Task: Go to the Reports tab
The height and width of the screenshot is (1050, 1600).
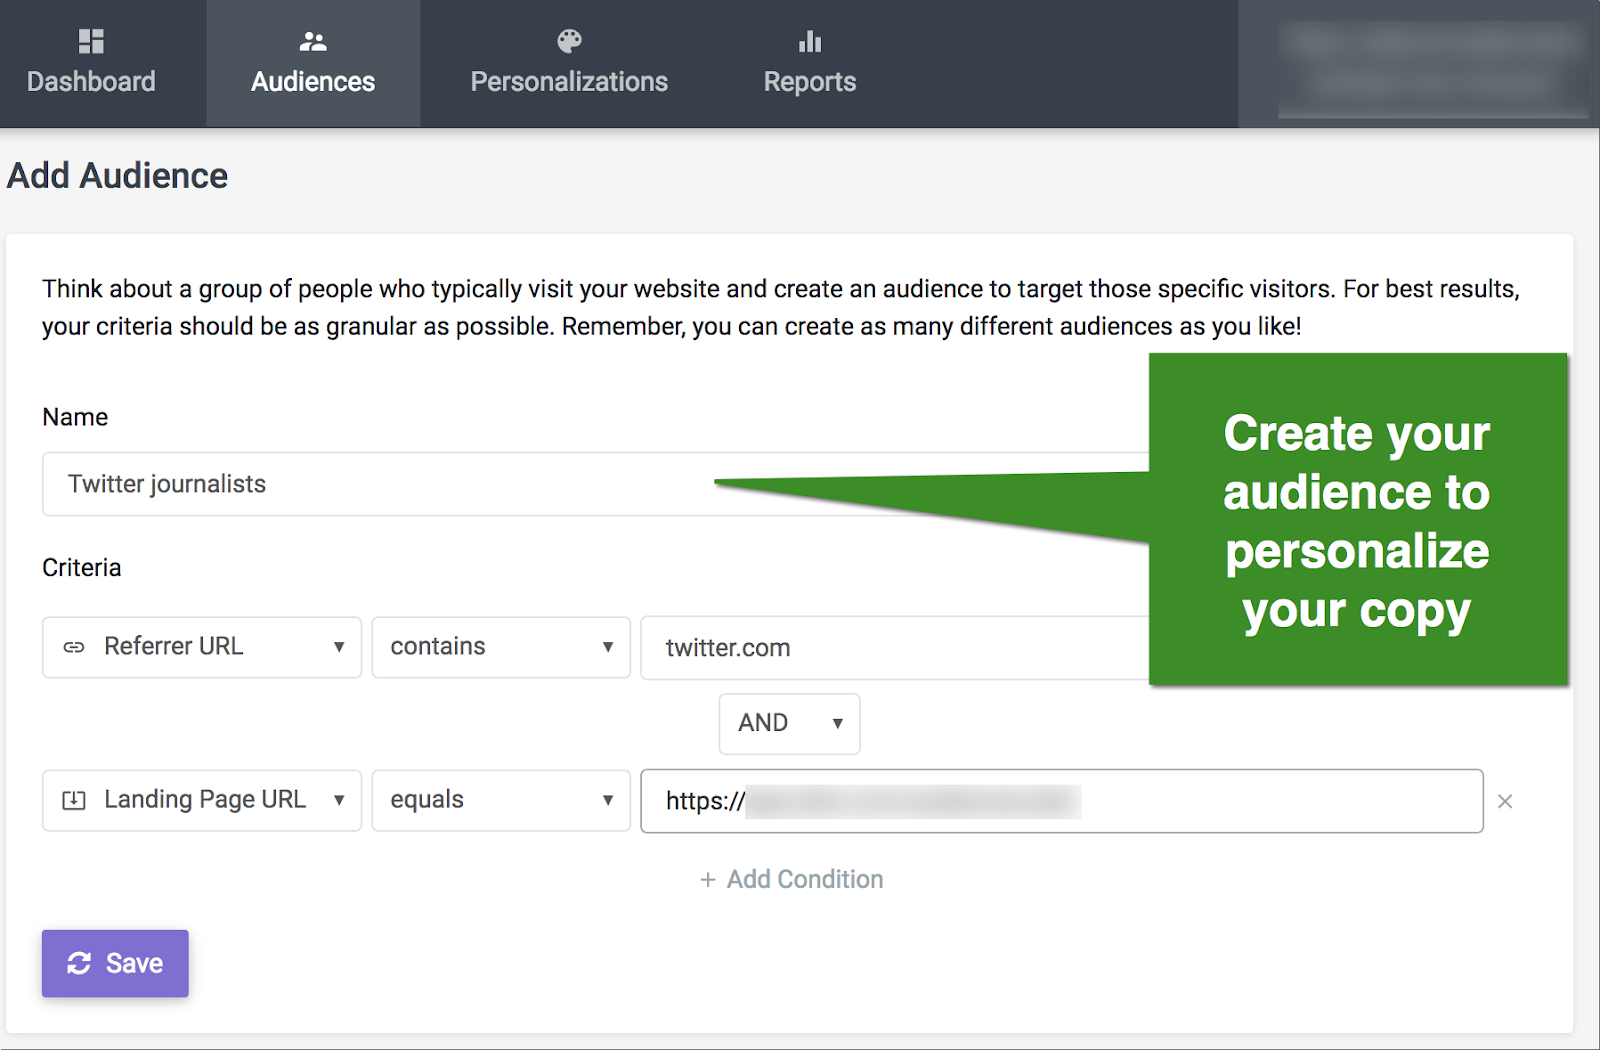Action: click(x=810, y=80)
